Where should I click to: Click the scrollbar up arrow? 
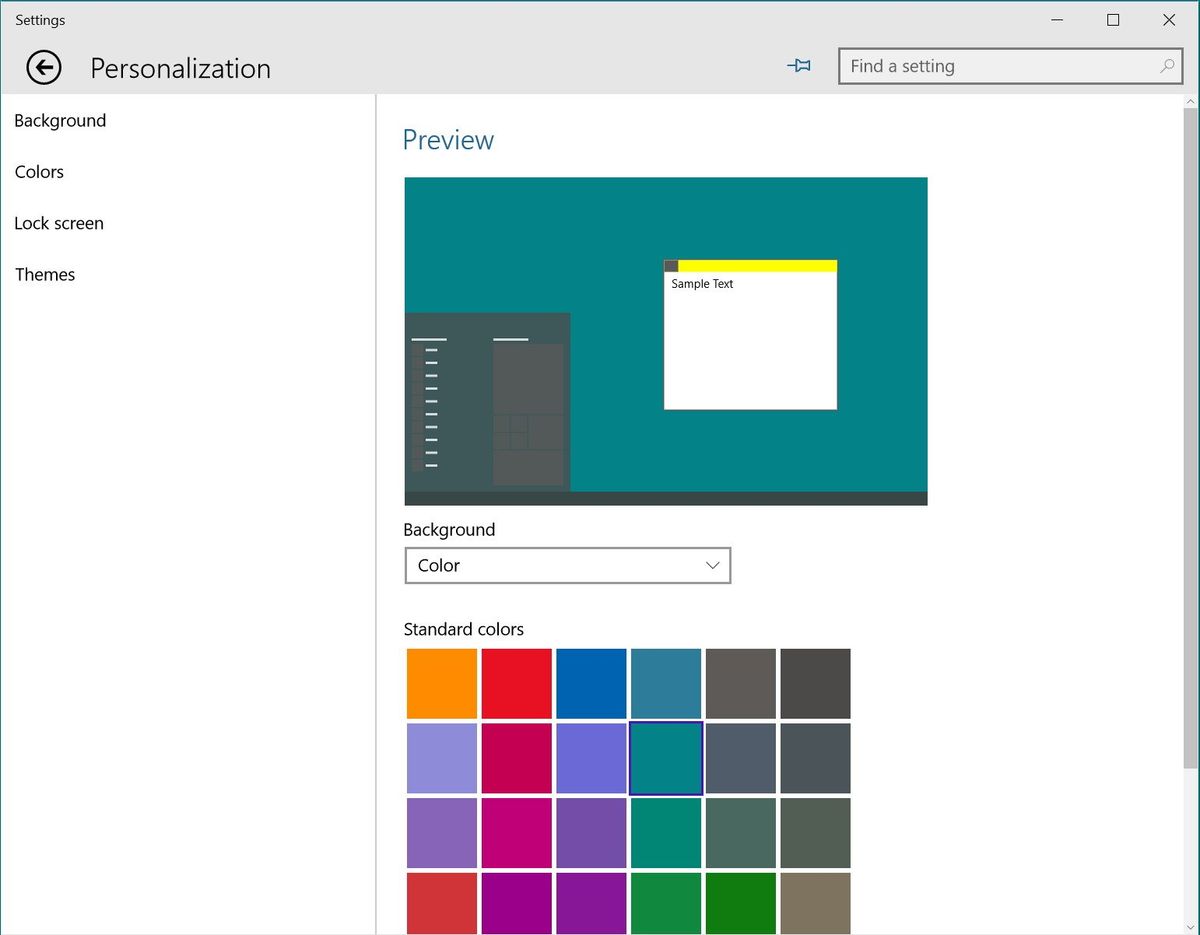click(x=1191, y=101)
